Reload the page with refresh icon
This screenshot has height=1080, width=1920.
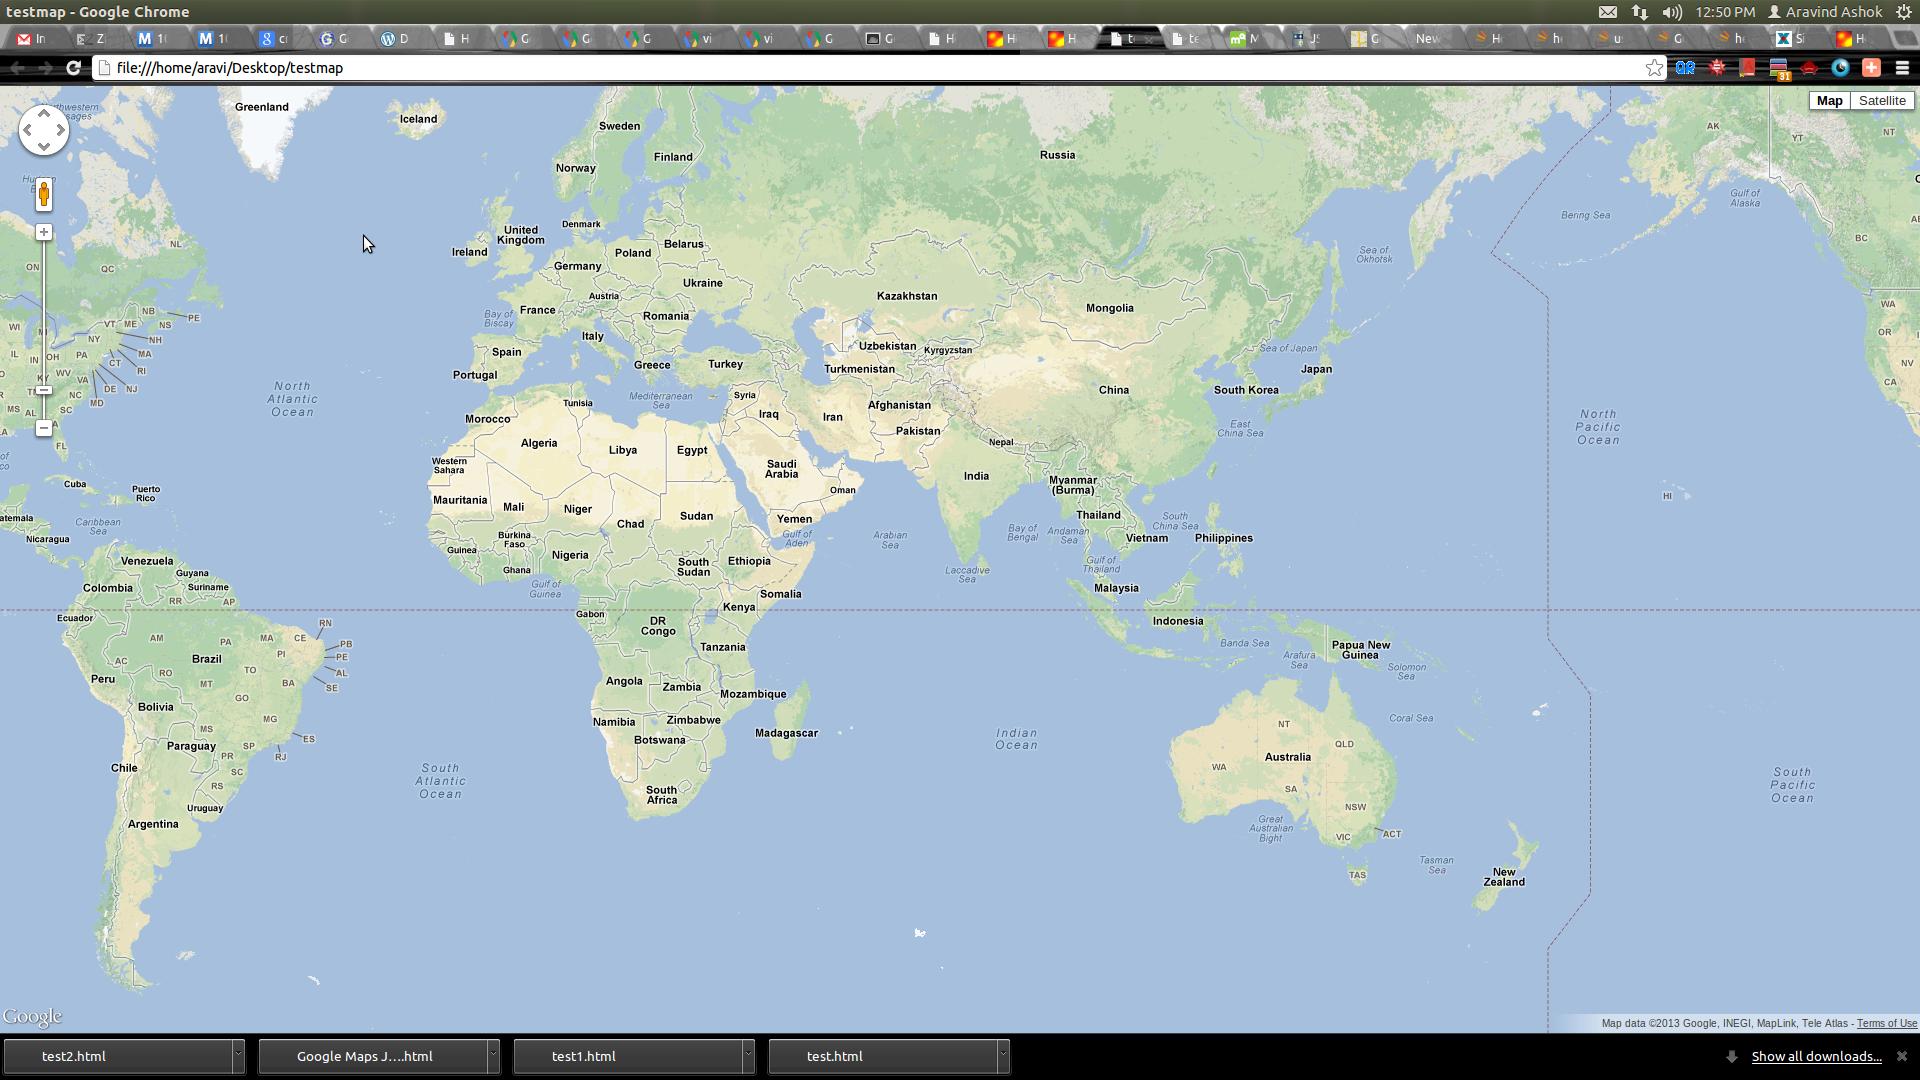coord(73,68)
